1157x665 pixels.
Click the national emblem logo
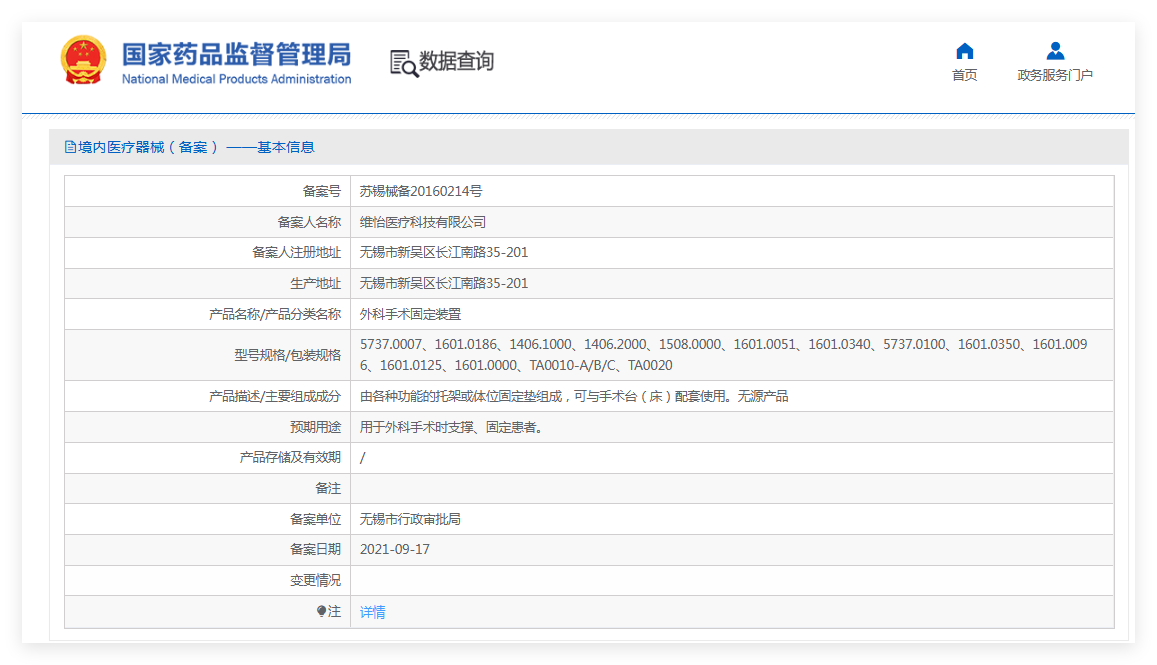pyautogui.click(x=83, y=61)
